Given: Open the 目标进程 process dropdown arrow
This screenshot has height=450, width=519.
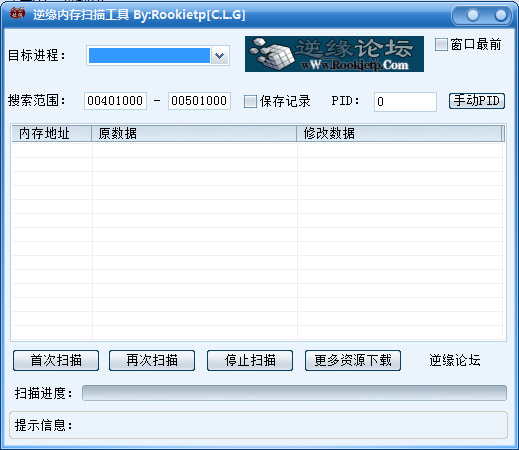Looking at the screenshot, I should click(220, 55).
